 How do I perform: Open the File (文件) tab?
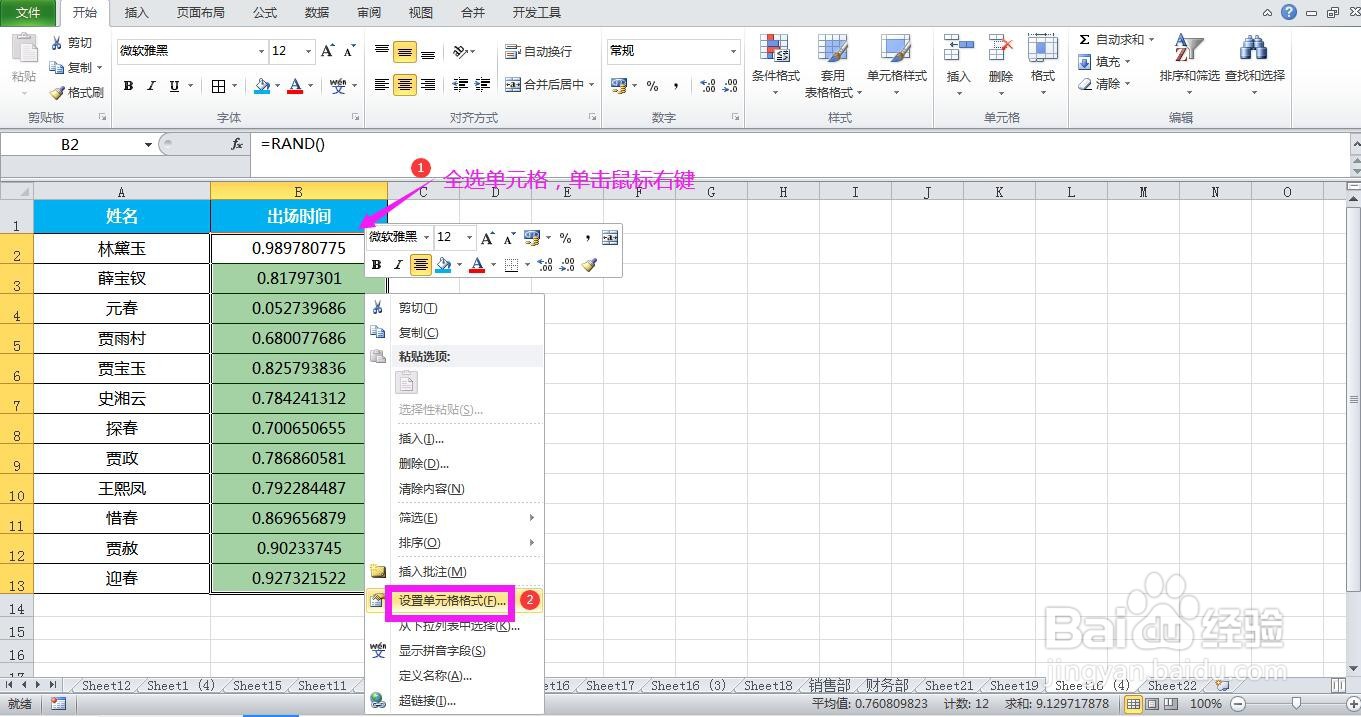(29, 12)
